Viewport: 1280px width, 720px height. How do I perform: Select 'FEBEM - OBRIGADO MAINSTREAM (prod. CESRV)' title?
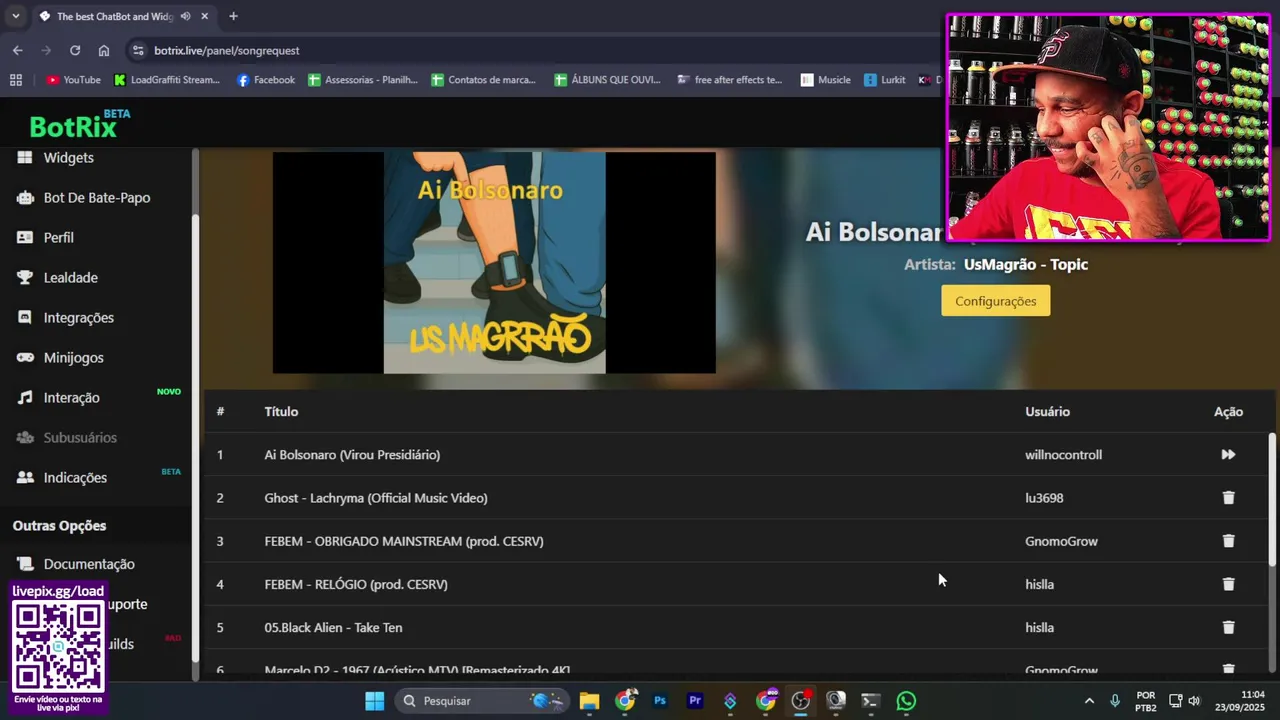click(x=404, y=541)
